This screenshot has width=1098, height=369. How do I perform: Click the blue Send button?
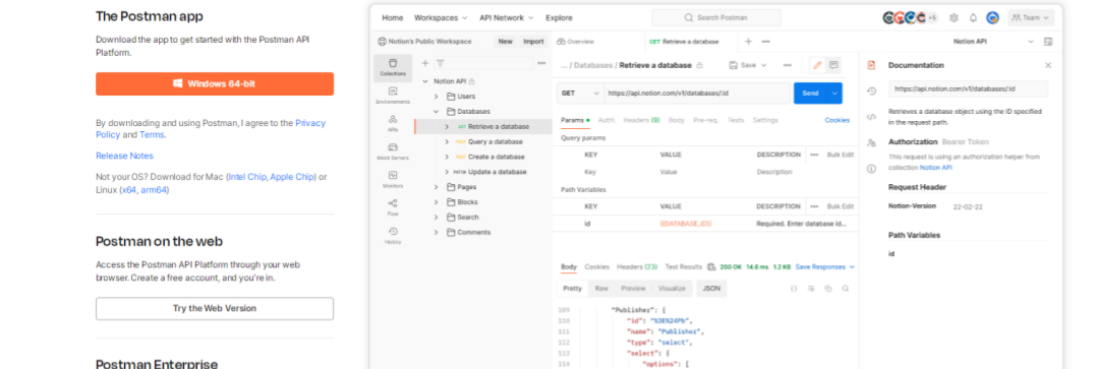click(810, 93)
